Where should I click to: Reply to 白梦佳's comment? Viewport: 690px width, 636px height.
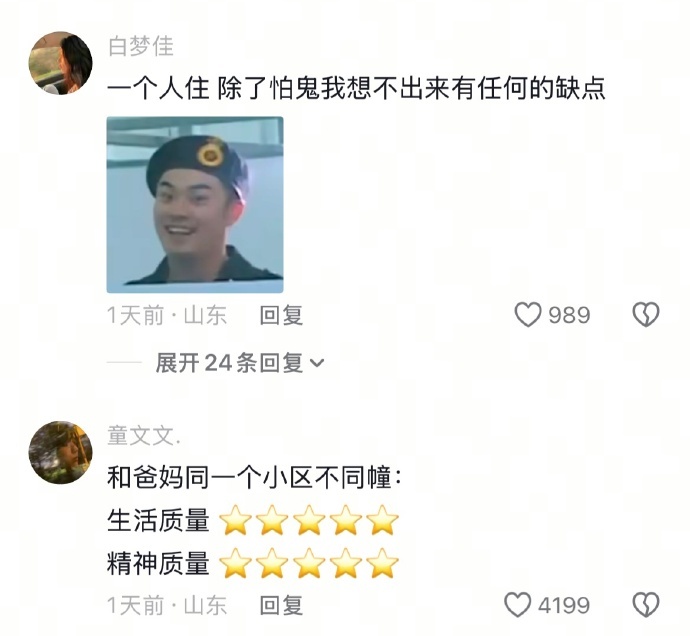click(281, 315)
